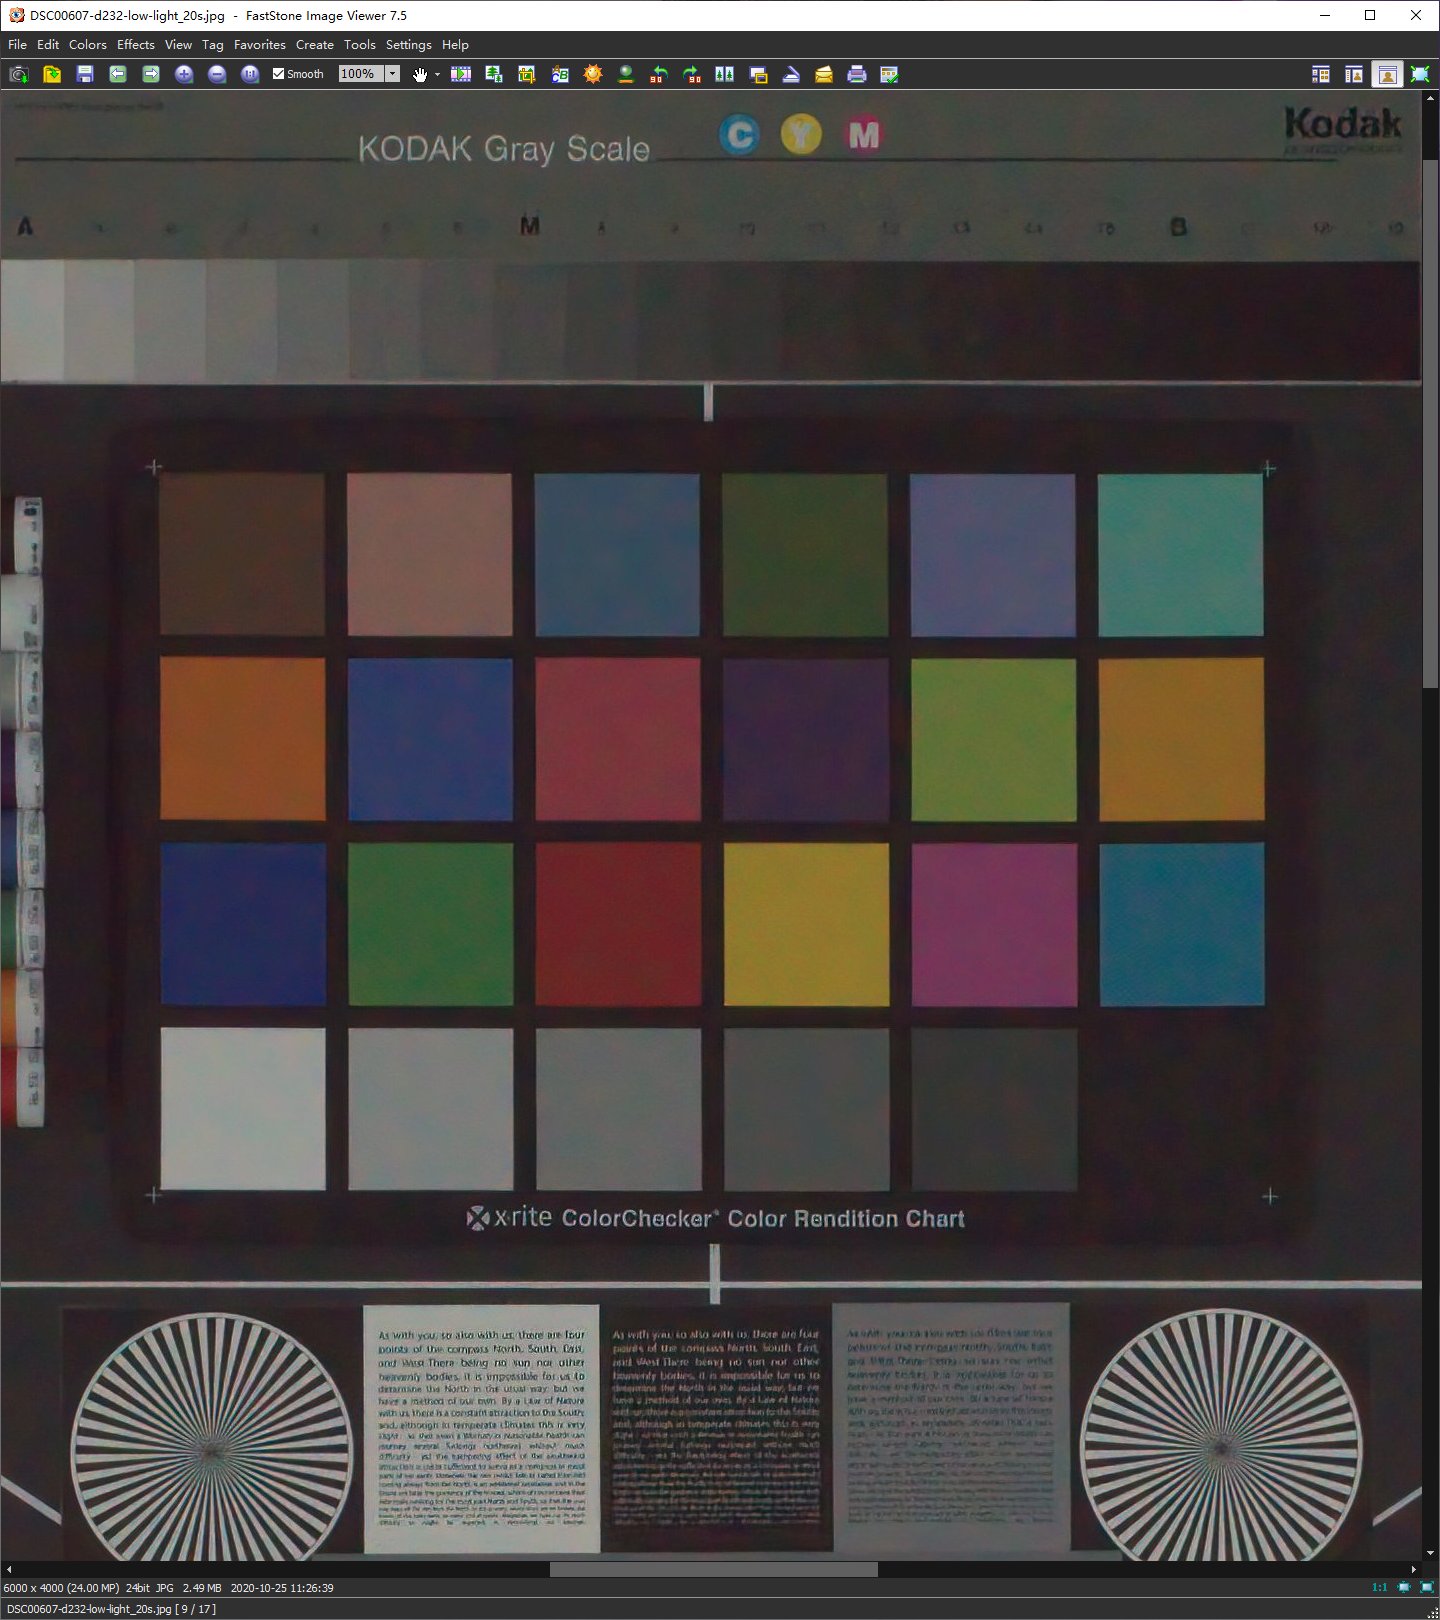This screenshot has height=1620, width=1440.
Task: Switch to the thumbnail browser view layout
Action: (1321, 74)
